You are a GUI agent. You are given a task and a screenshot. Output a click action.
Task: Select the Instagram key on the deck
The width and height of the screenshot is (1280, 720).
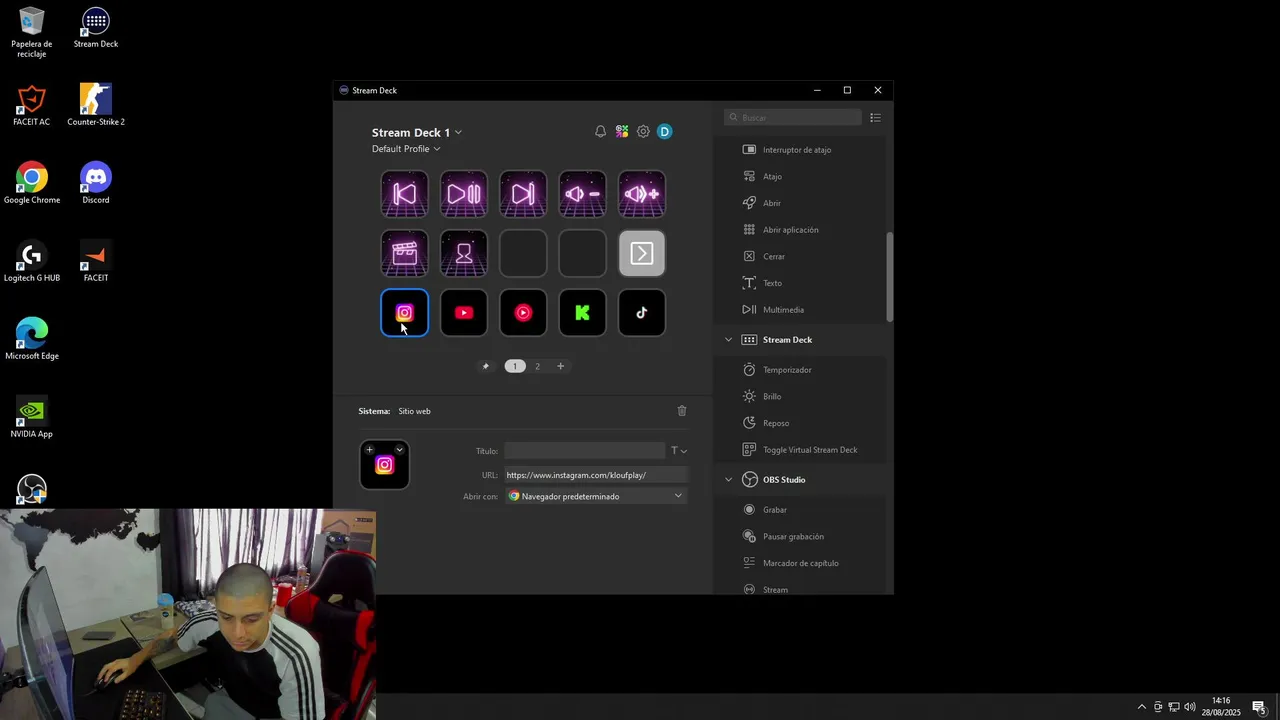coord(405,313)
